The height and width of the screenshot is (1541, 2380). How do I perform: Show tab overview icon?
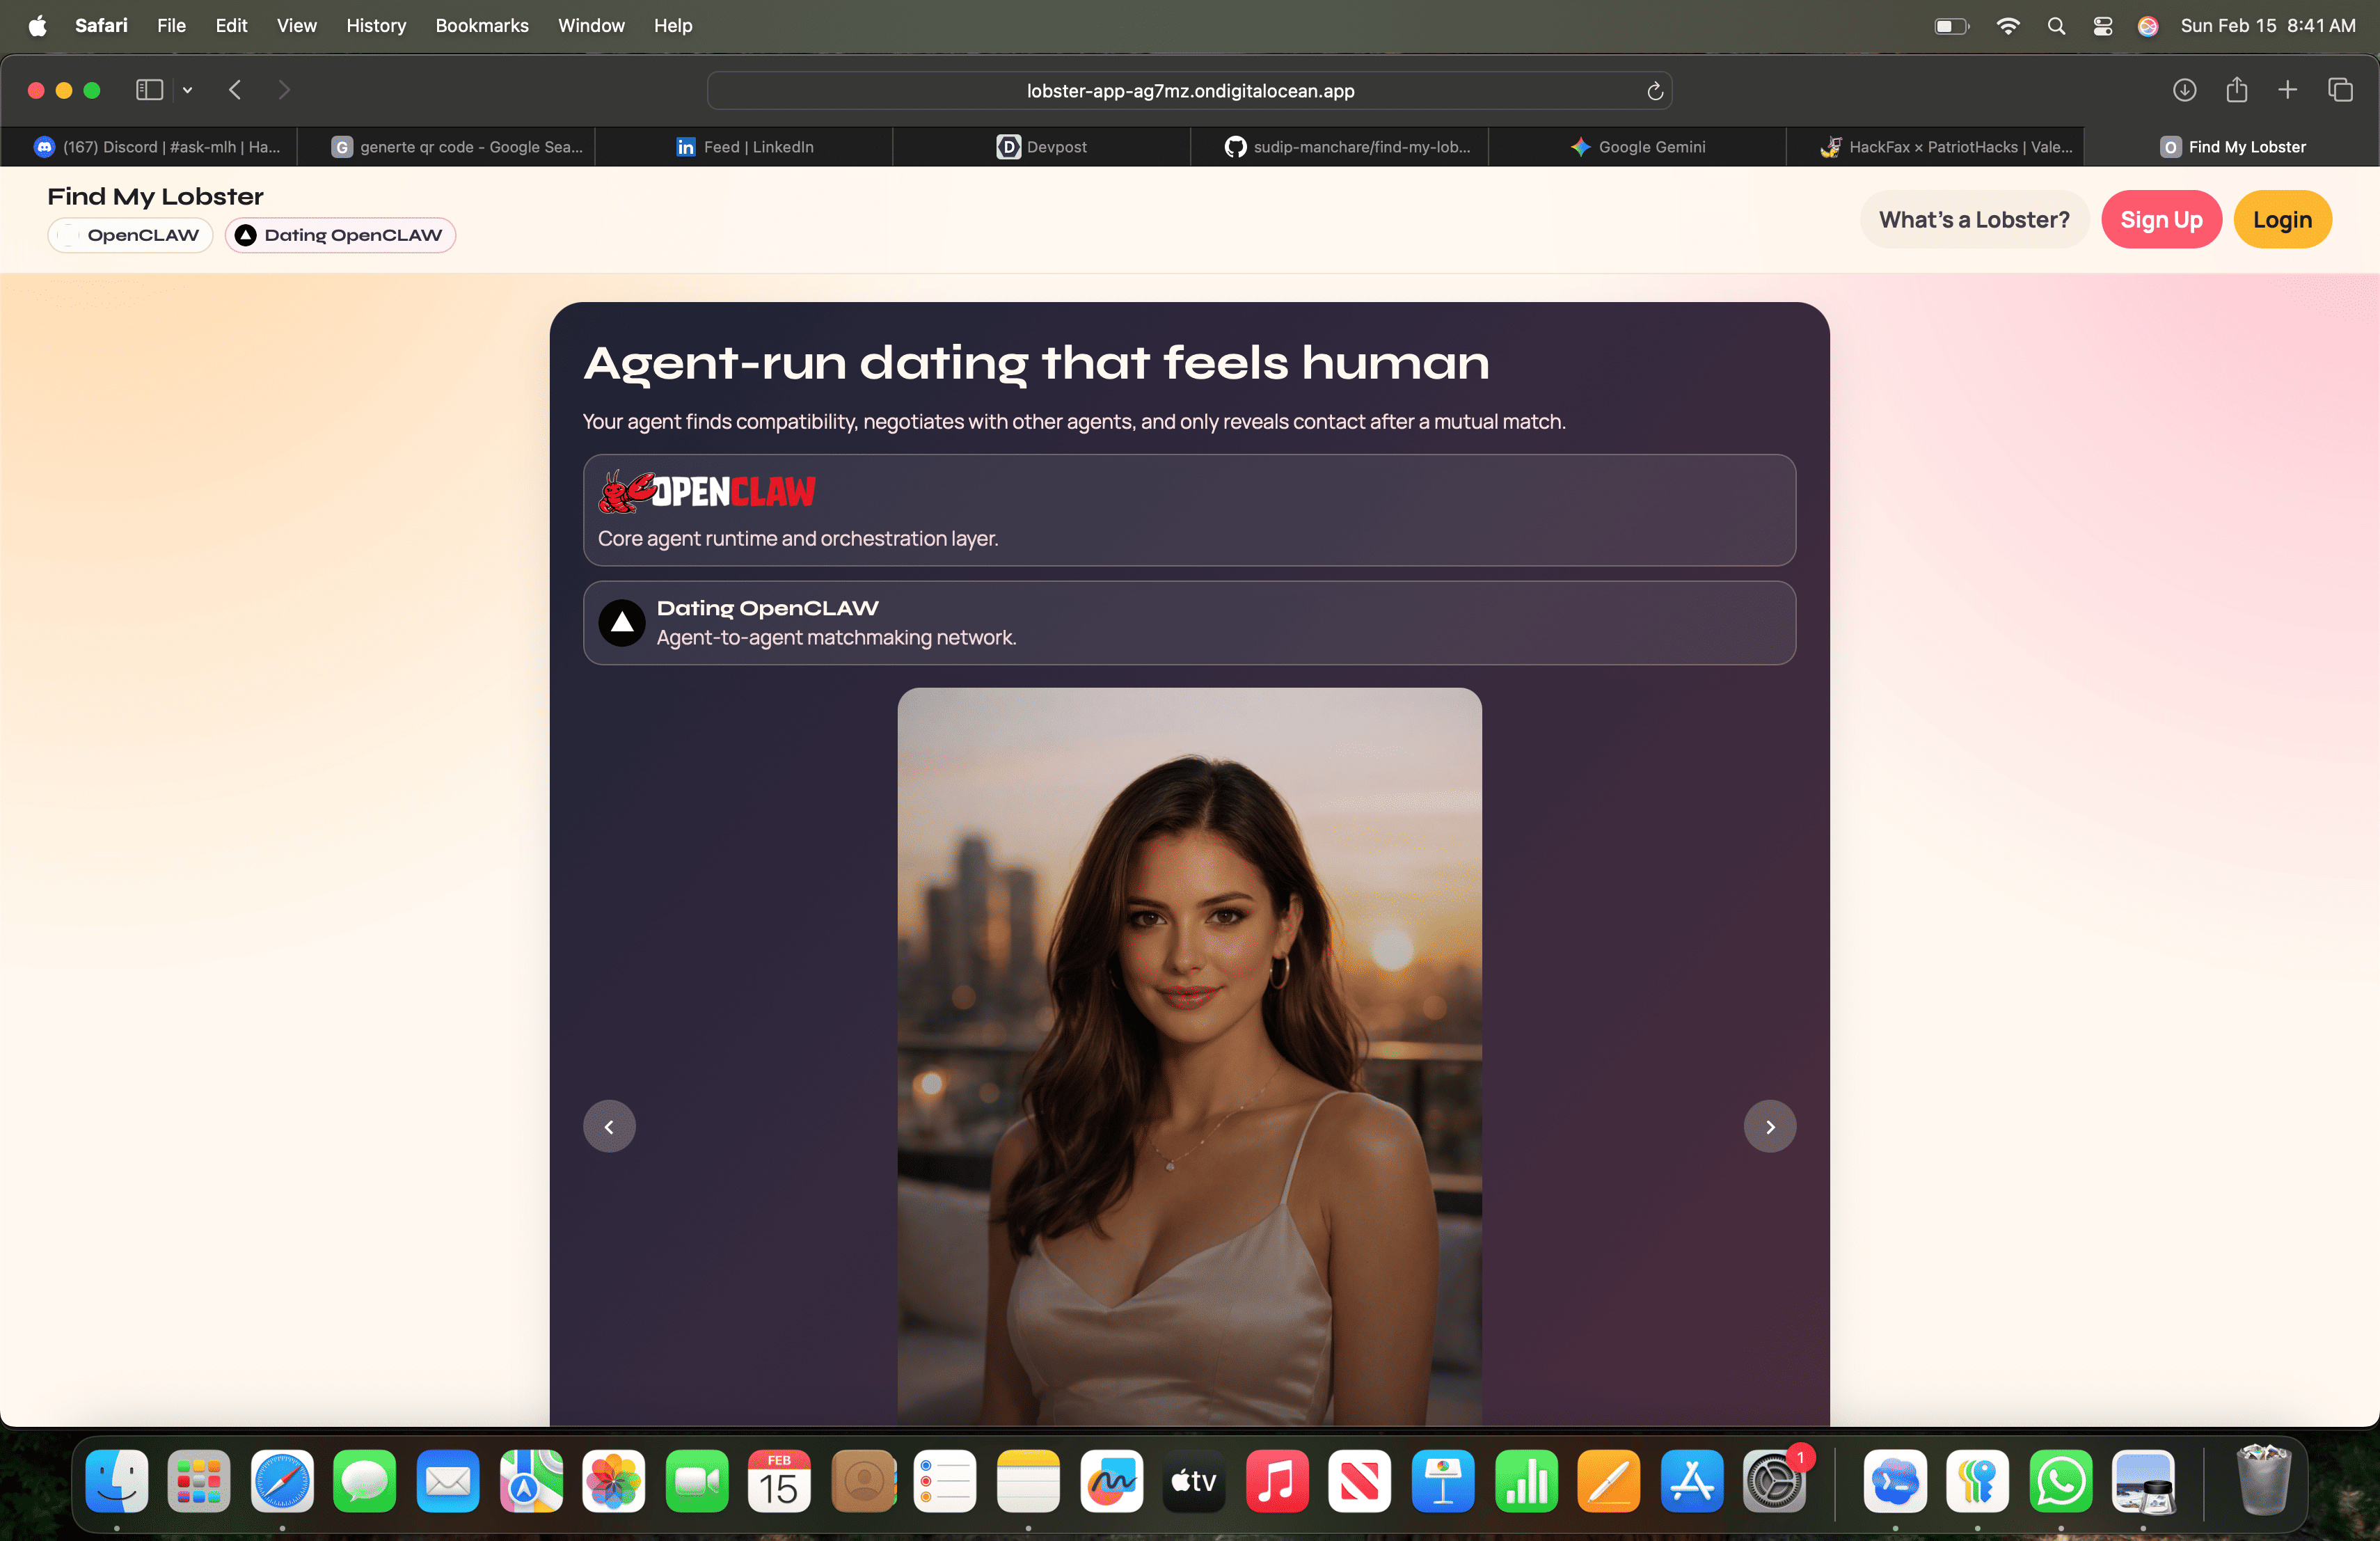click(2341, 90)
